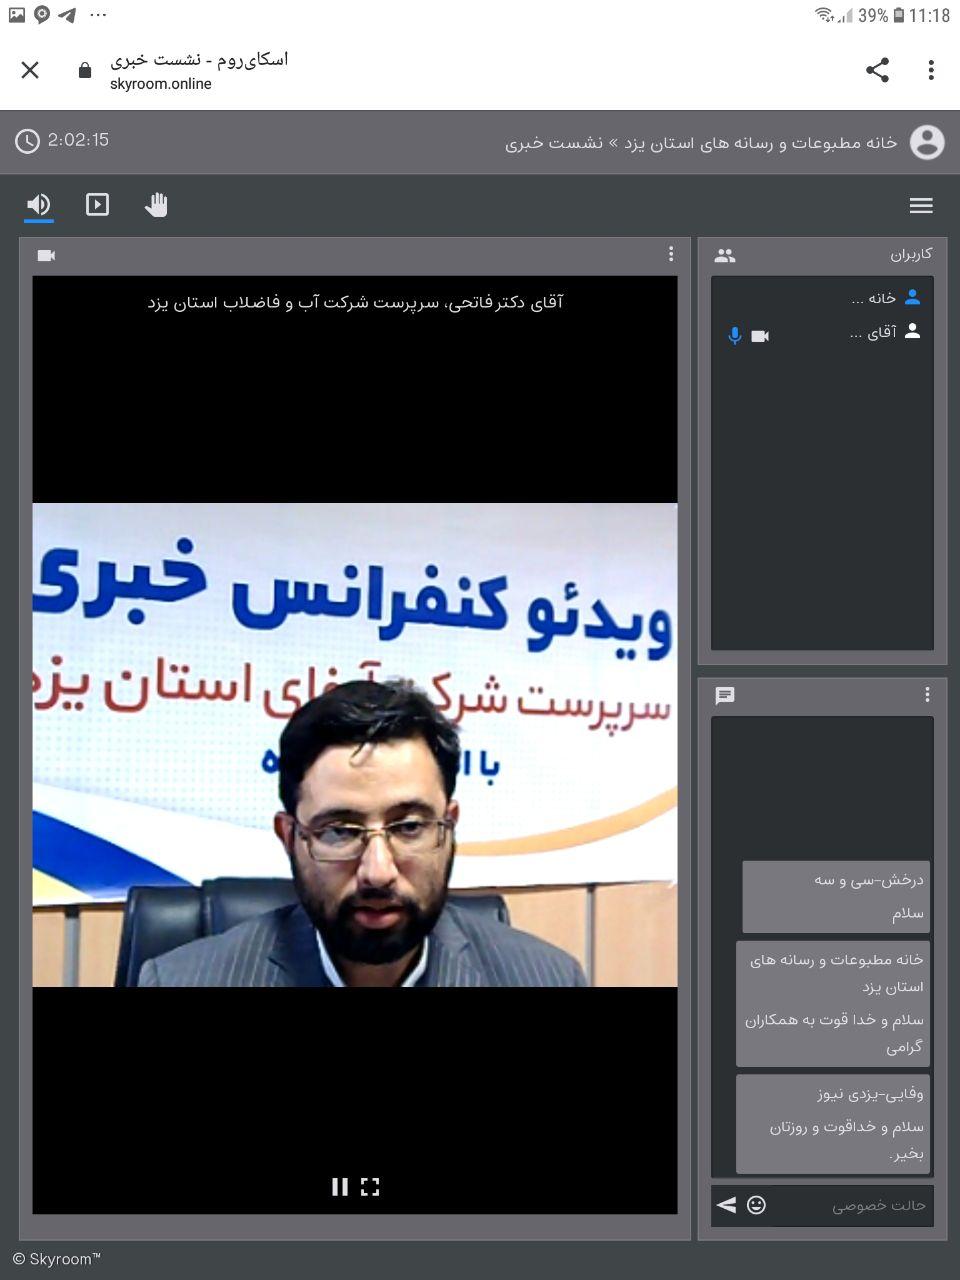The width and height of the screenshot is (960, 1280).
Task: Open the video panel options menu
Action: tap(671, 254)
